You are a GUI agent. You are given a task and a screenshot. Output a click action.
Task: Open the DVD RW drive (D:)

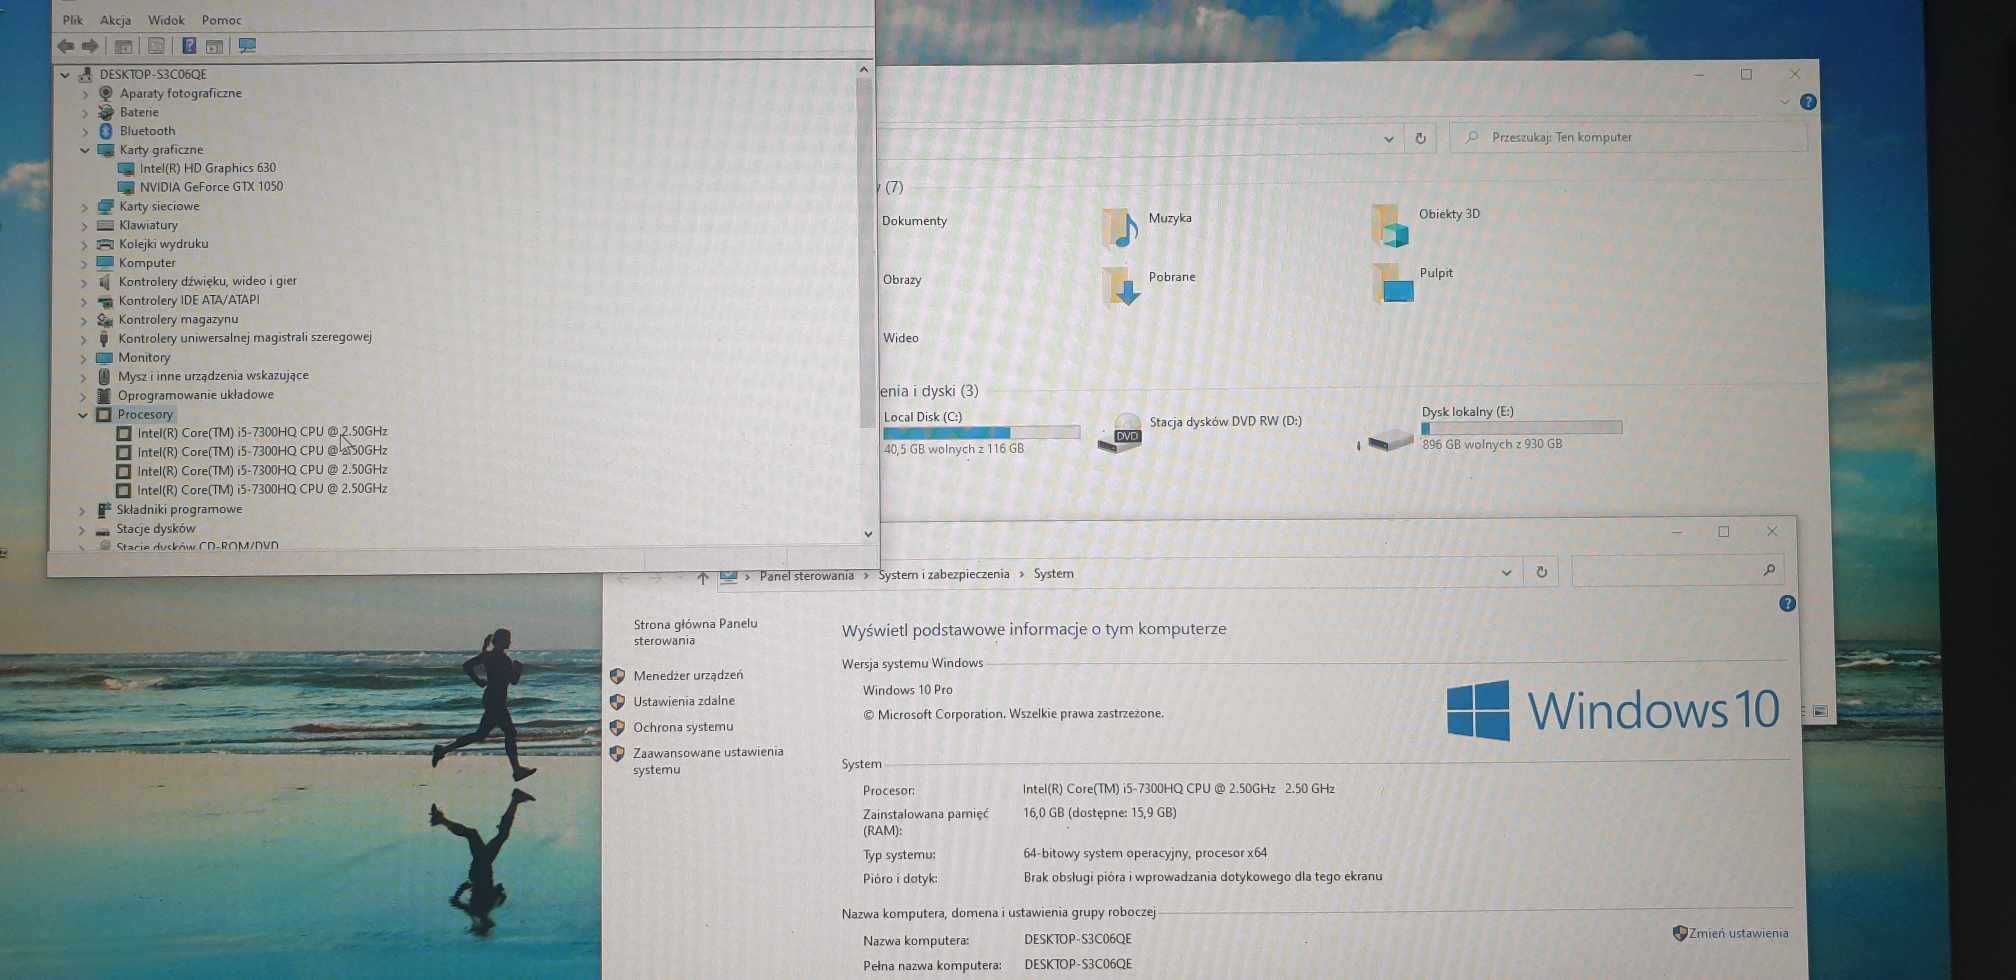click(1199, 433)
